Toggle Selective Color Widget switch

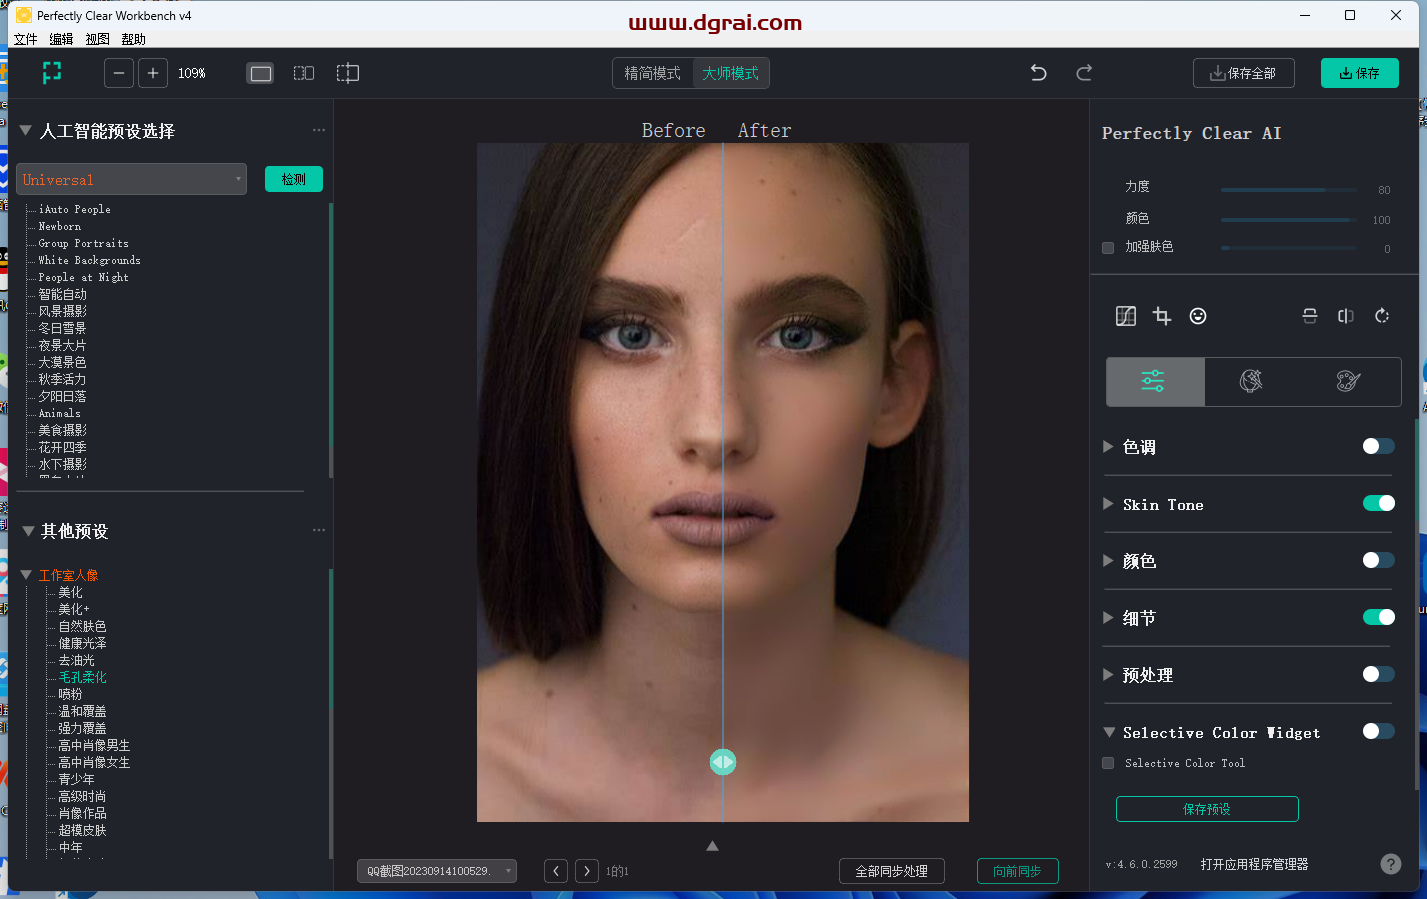1378,731
